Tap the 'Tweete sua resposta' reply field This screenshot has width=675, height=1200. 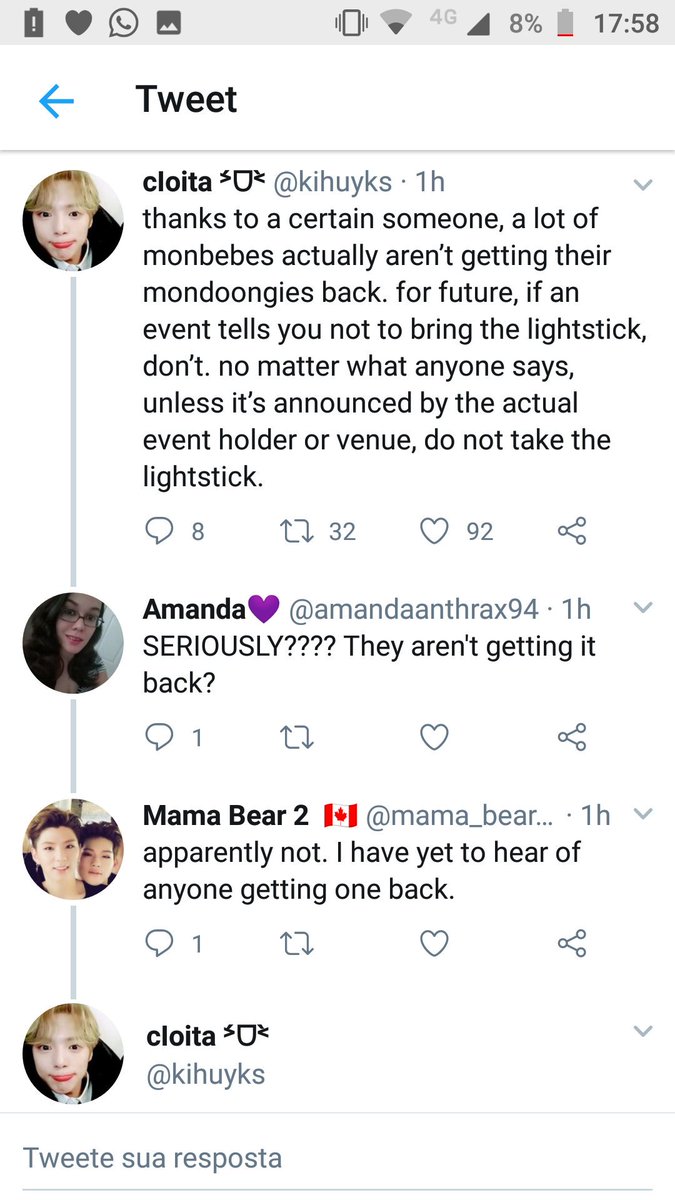[337, 1158]
